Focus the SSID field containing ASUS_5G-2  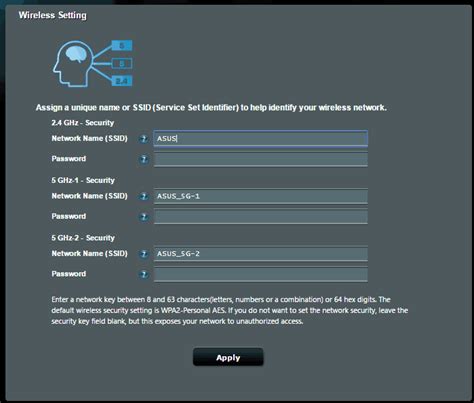tap(261, 254)
